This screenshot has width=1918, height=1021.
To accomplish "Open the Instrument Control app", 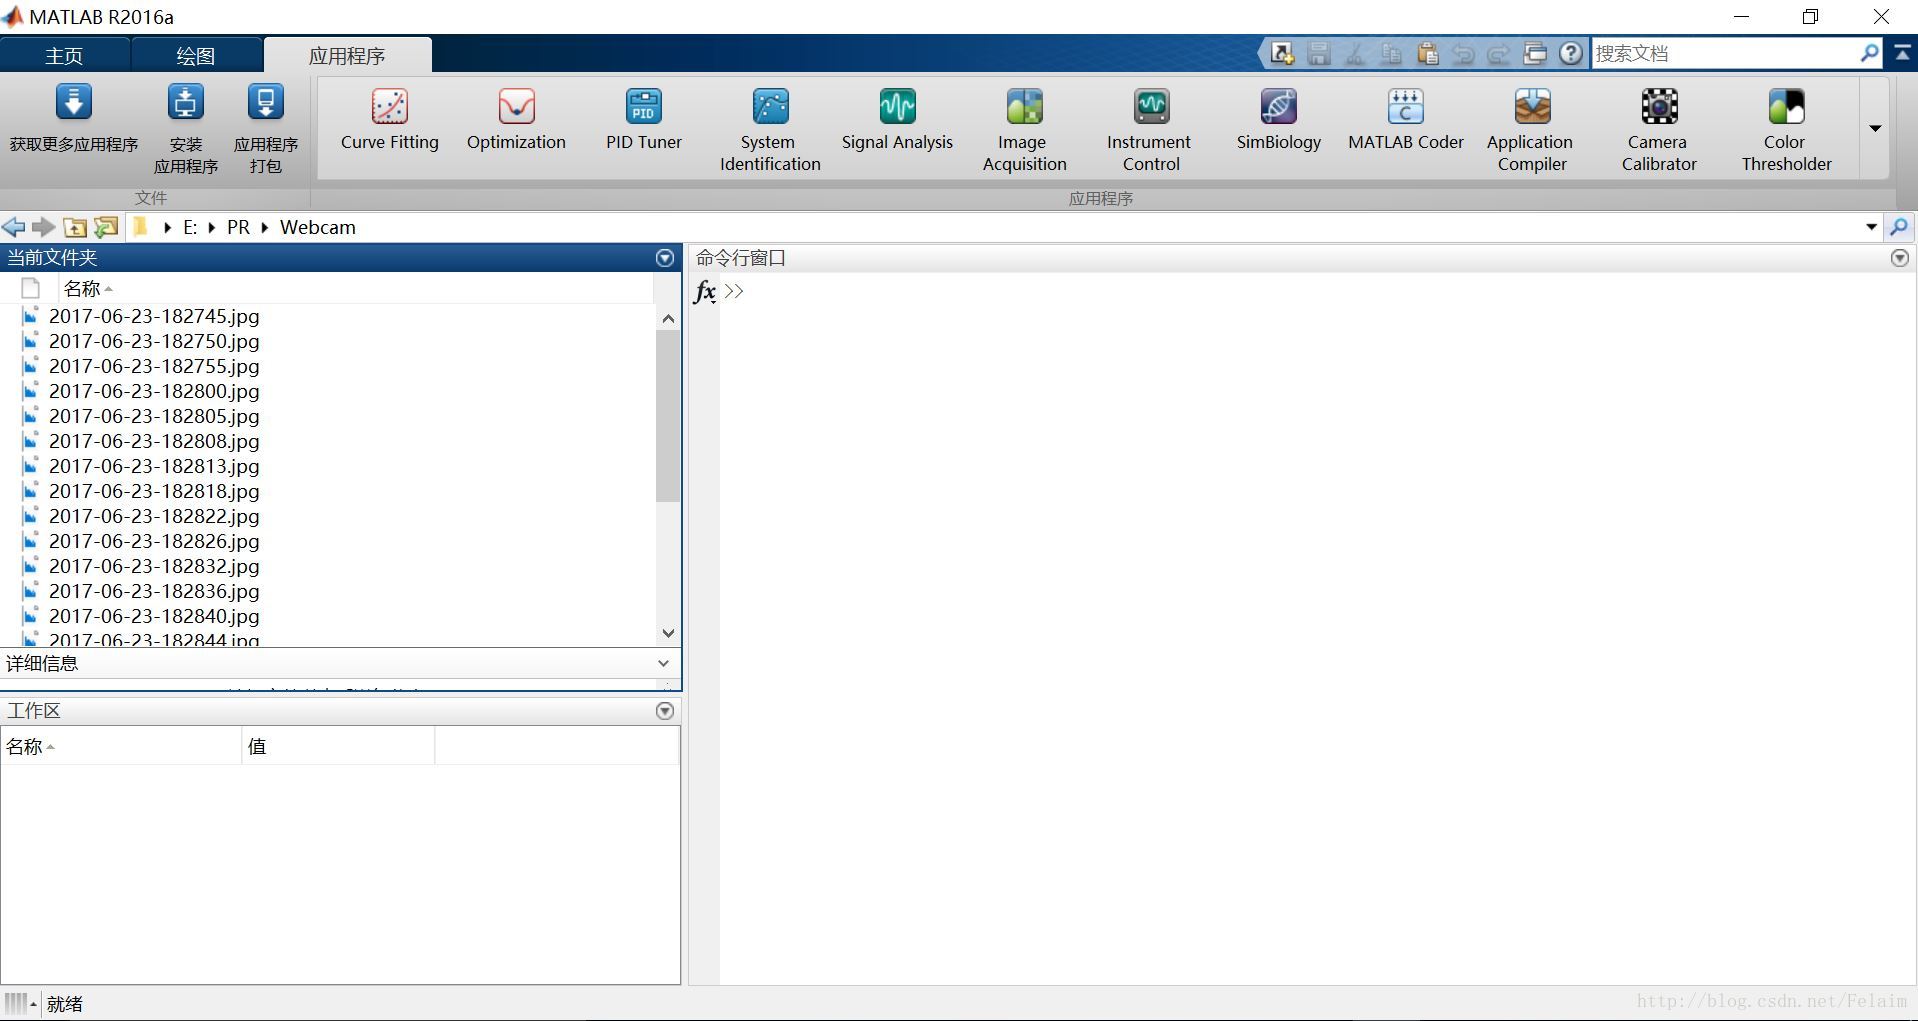I will click(x=1150, y=131).
